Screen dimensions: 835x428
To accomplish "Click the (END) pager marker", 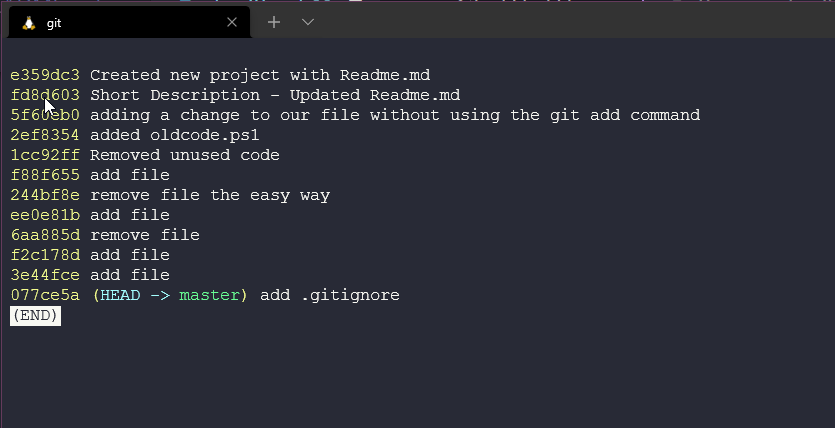I will pyautogui.click(x=35, y=315).
